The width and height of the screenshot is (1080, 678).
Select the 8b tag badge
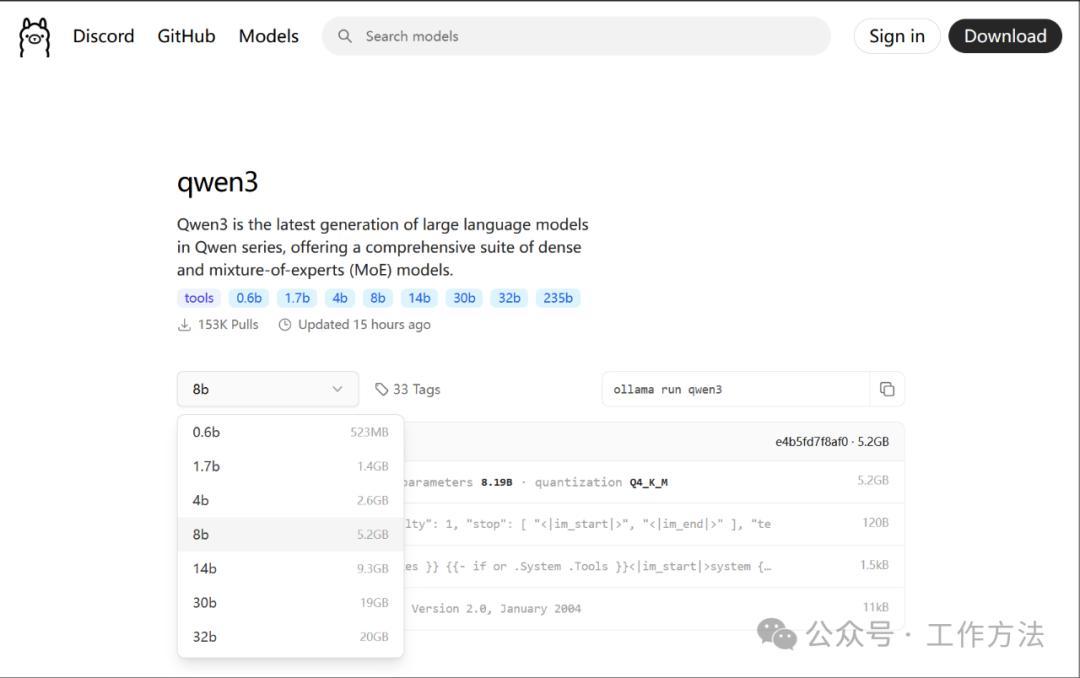click(x=378, y=298)
